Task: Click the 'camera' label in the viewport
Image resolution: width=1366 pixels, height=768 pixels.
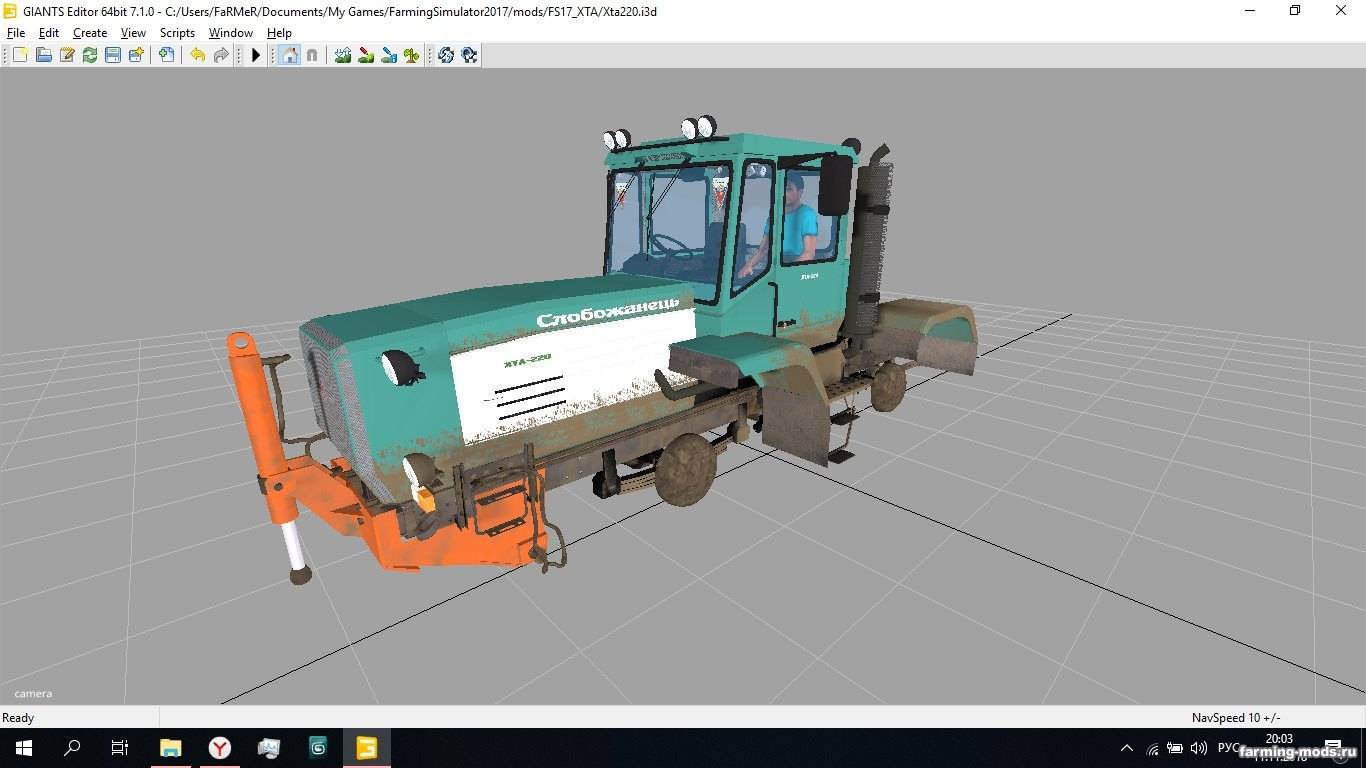Action: (33, 693)
